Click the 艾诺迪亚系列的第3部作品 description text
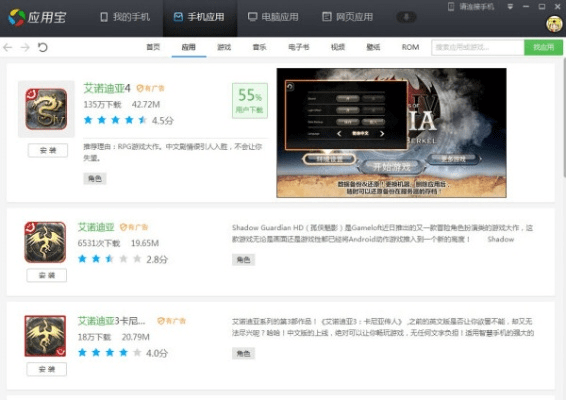 (x=383, y=327)
